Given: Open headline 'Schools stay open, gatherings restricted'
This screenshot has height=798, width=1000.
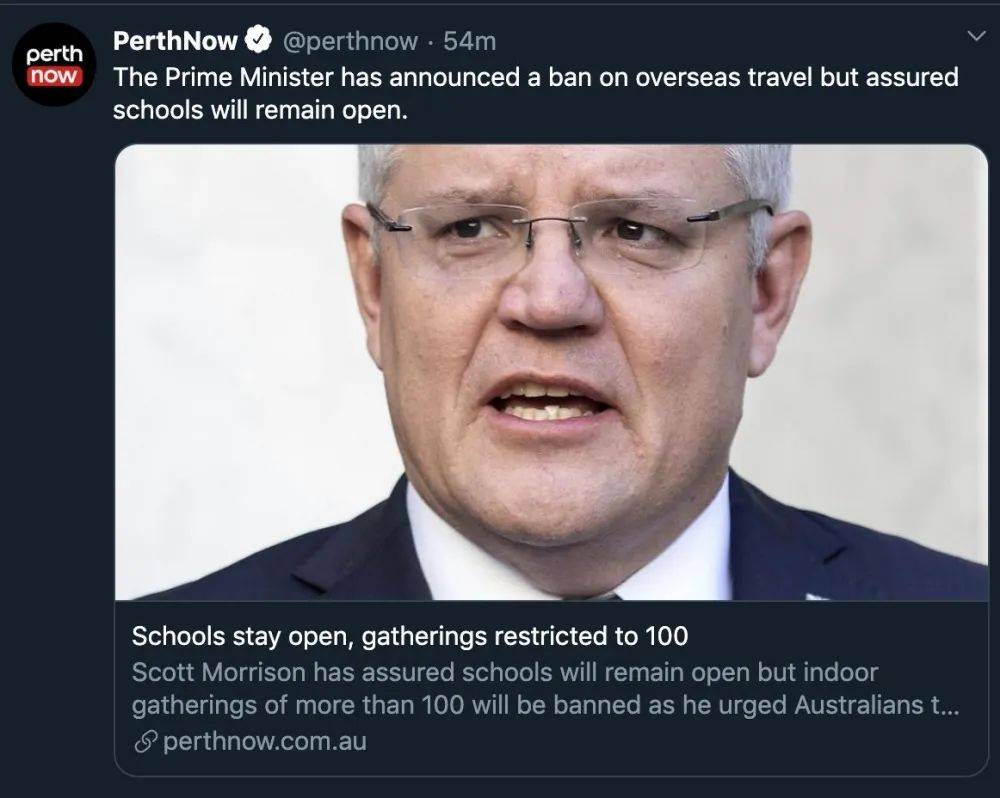Looking at the screenshot, I should click(x=410, y=636).
